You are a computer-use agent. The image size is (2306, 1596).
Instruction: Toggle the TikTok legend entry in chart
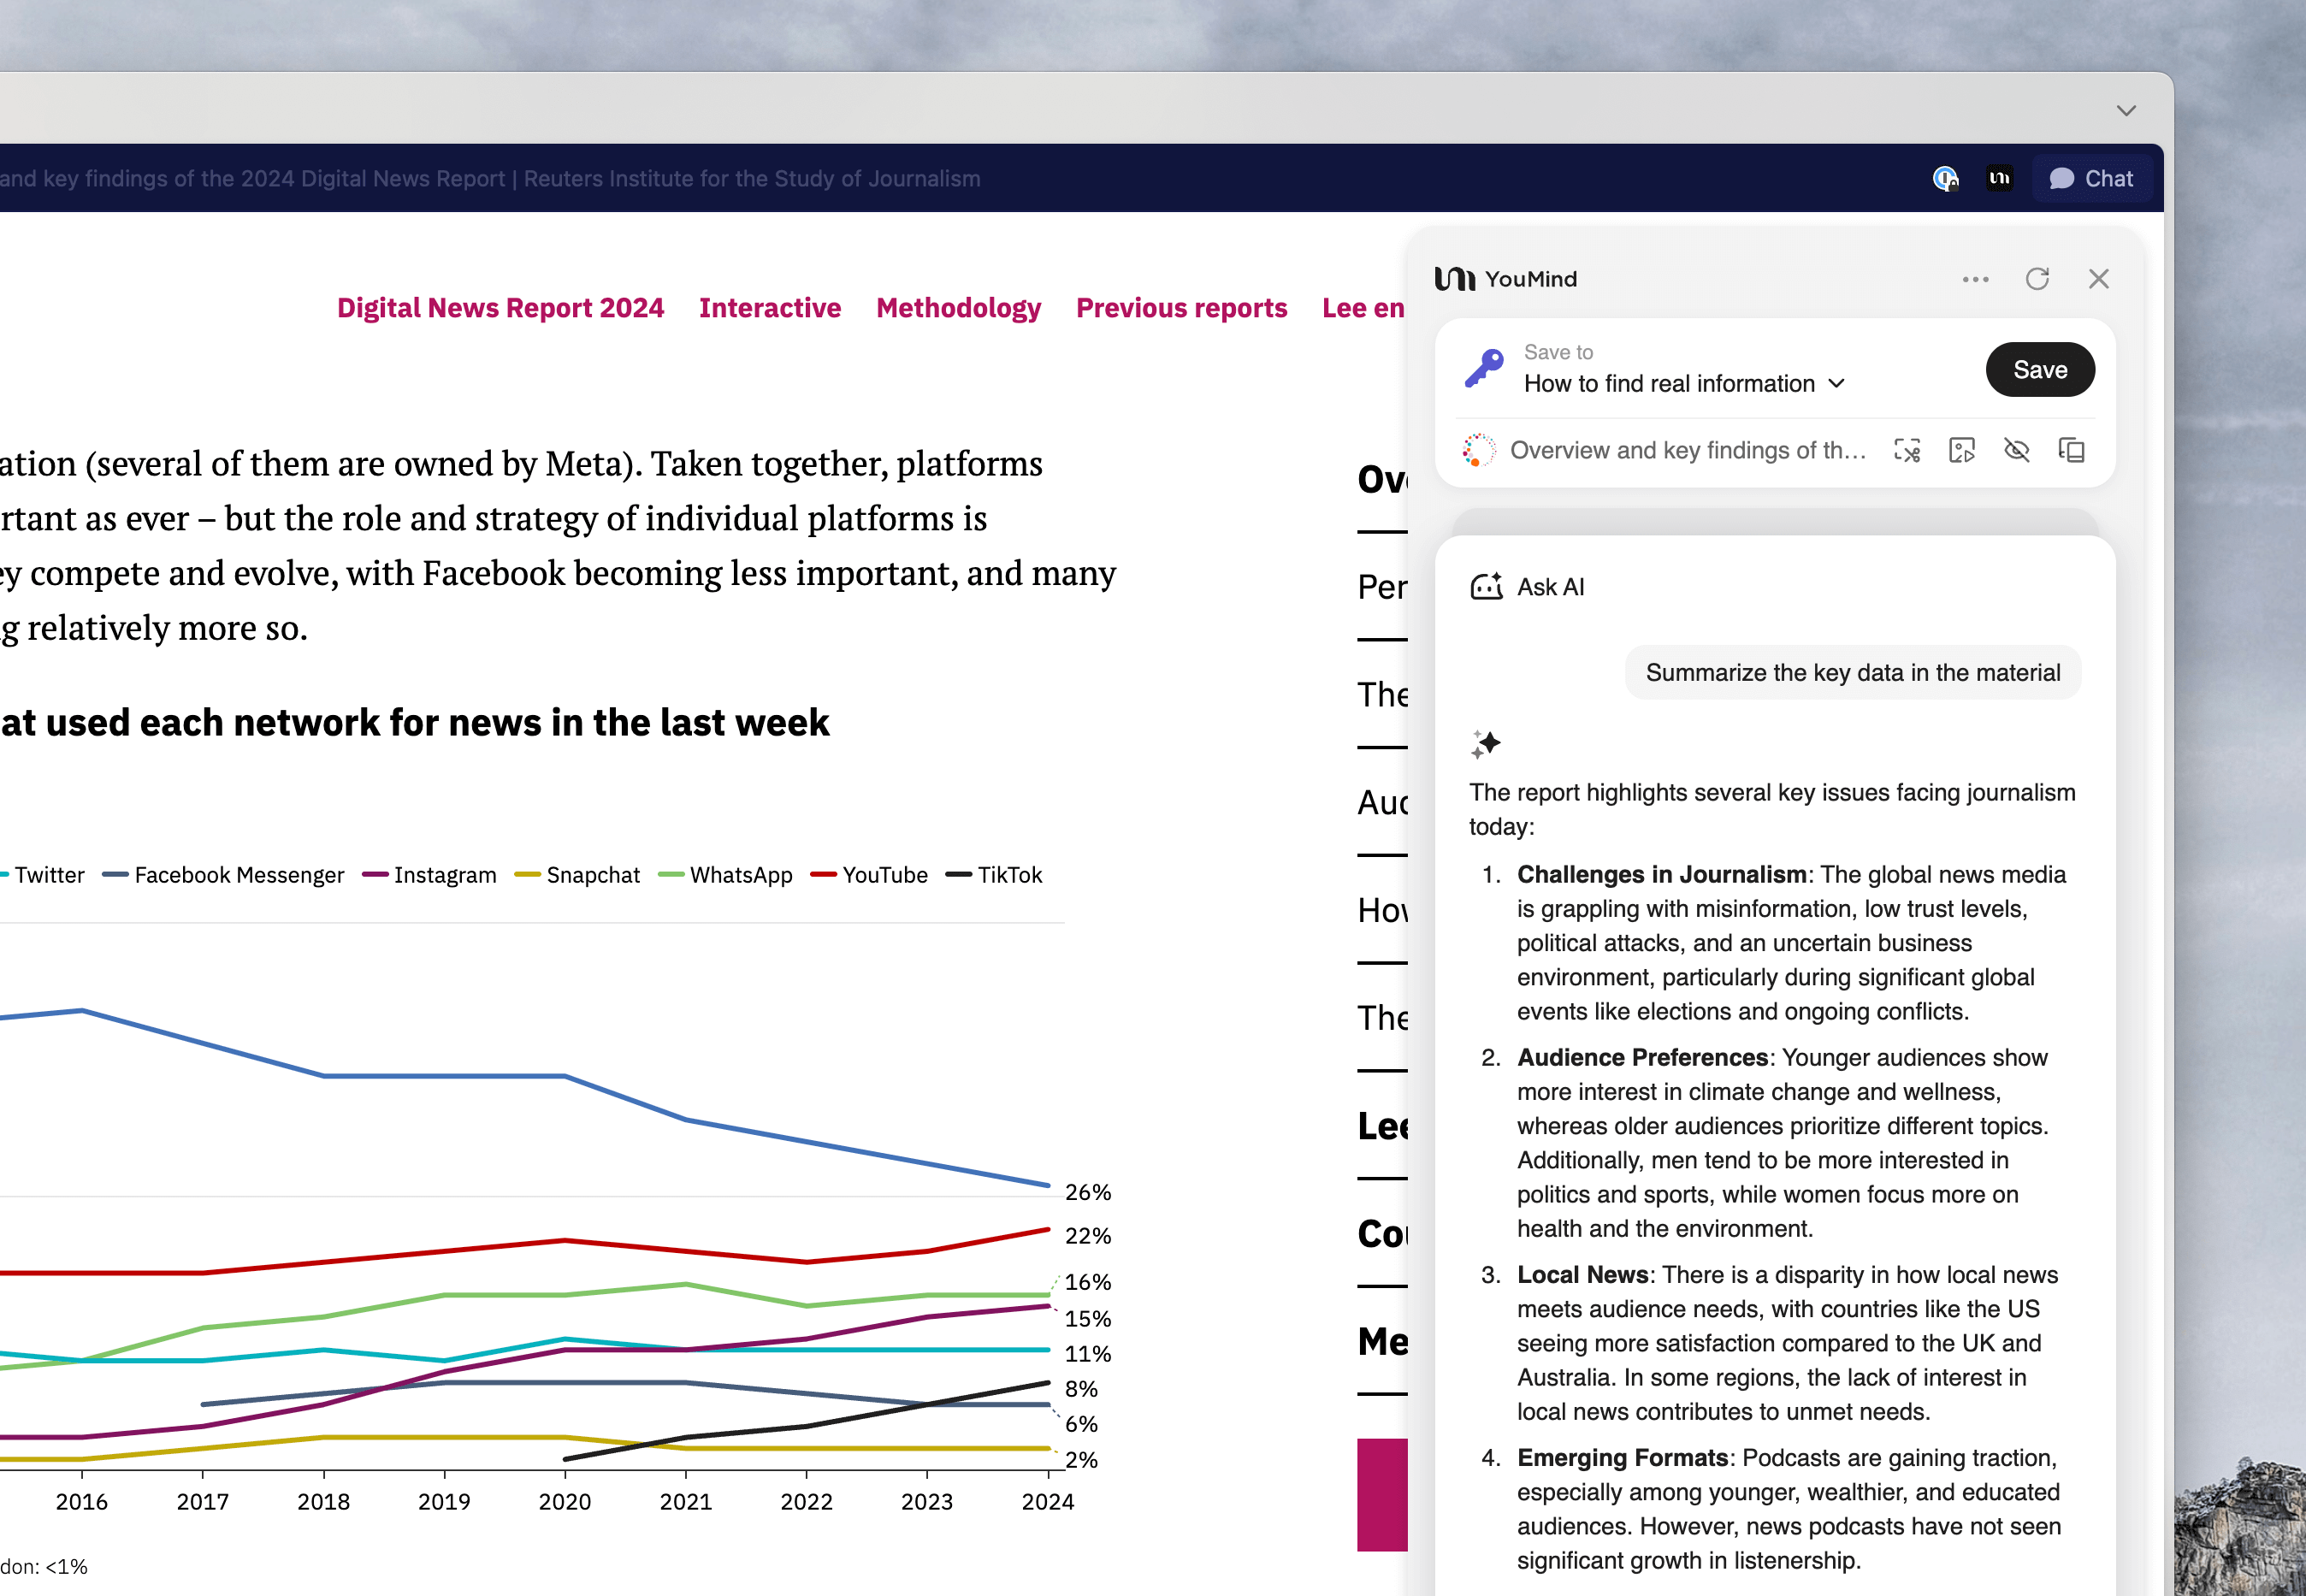[994, 875]
